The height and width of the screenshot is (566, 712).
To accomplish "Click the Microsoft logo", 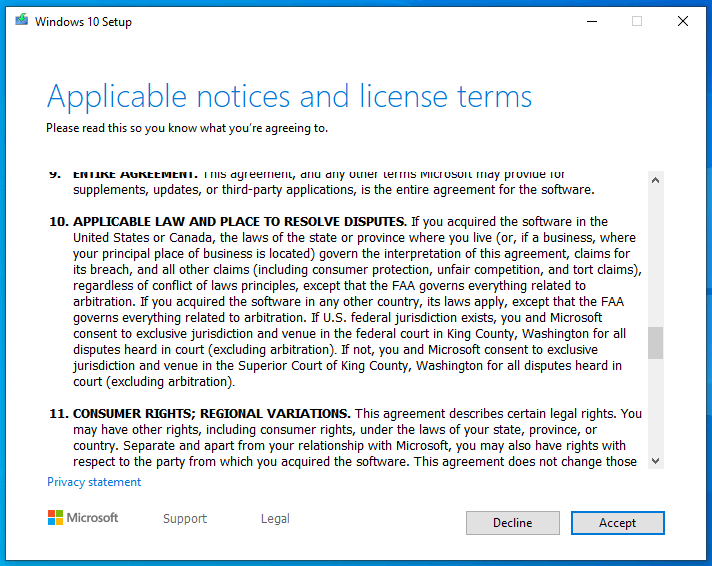I will pos(83,517).
